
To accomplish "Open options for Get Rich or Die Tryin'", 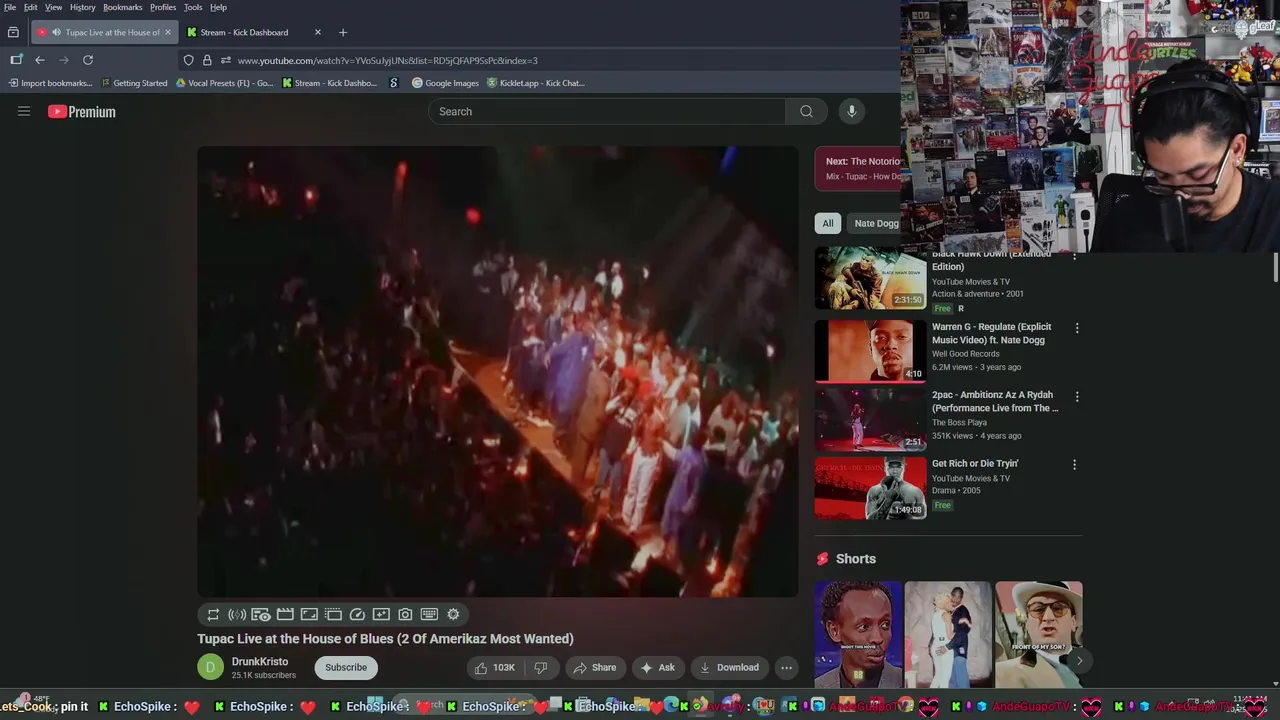I will point(1075,464).
